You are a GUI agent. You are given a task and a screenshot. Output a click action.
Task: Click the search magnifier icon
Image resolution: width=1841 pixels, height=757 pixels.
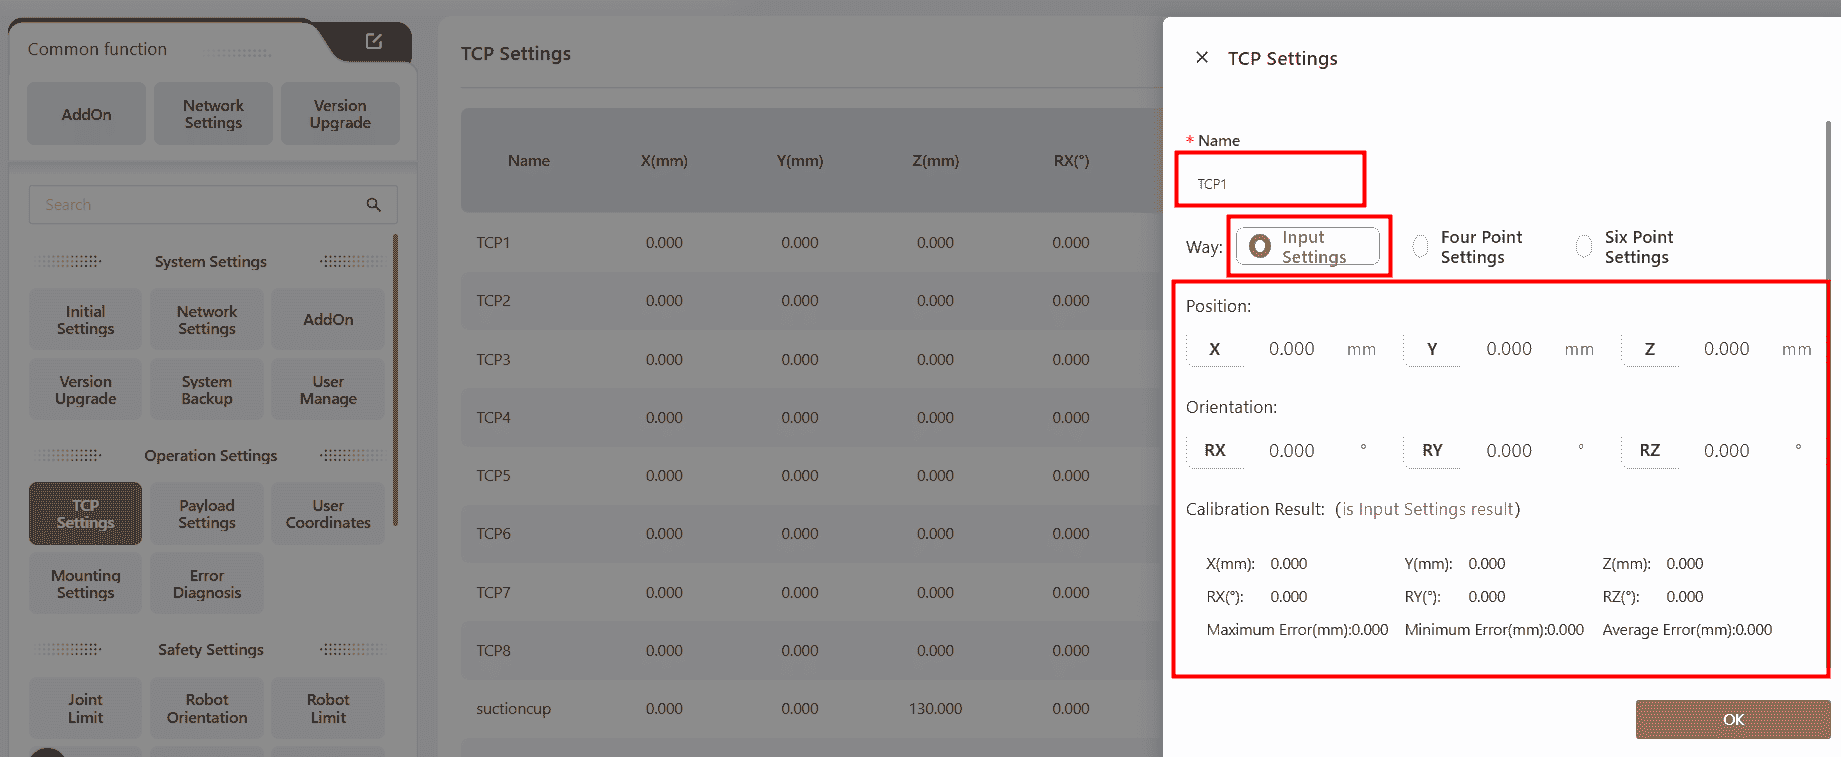(374, 205)
